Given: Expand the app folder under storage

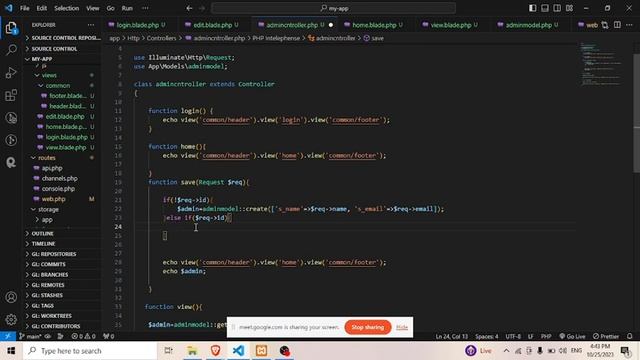Looking at the screenshot, I should point(47,219).
